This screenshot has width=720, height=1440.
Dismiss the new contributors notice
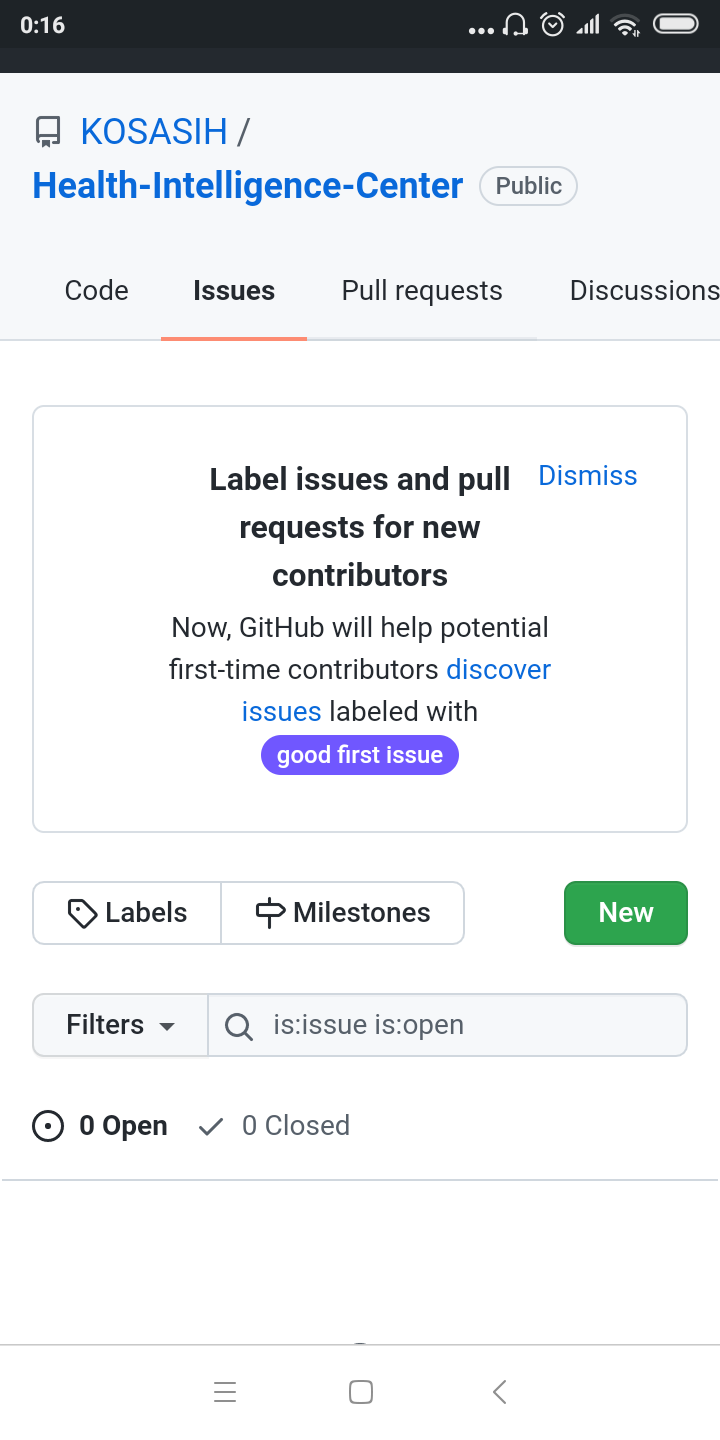[587, 476]
